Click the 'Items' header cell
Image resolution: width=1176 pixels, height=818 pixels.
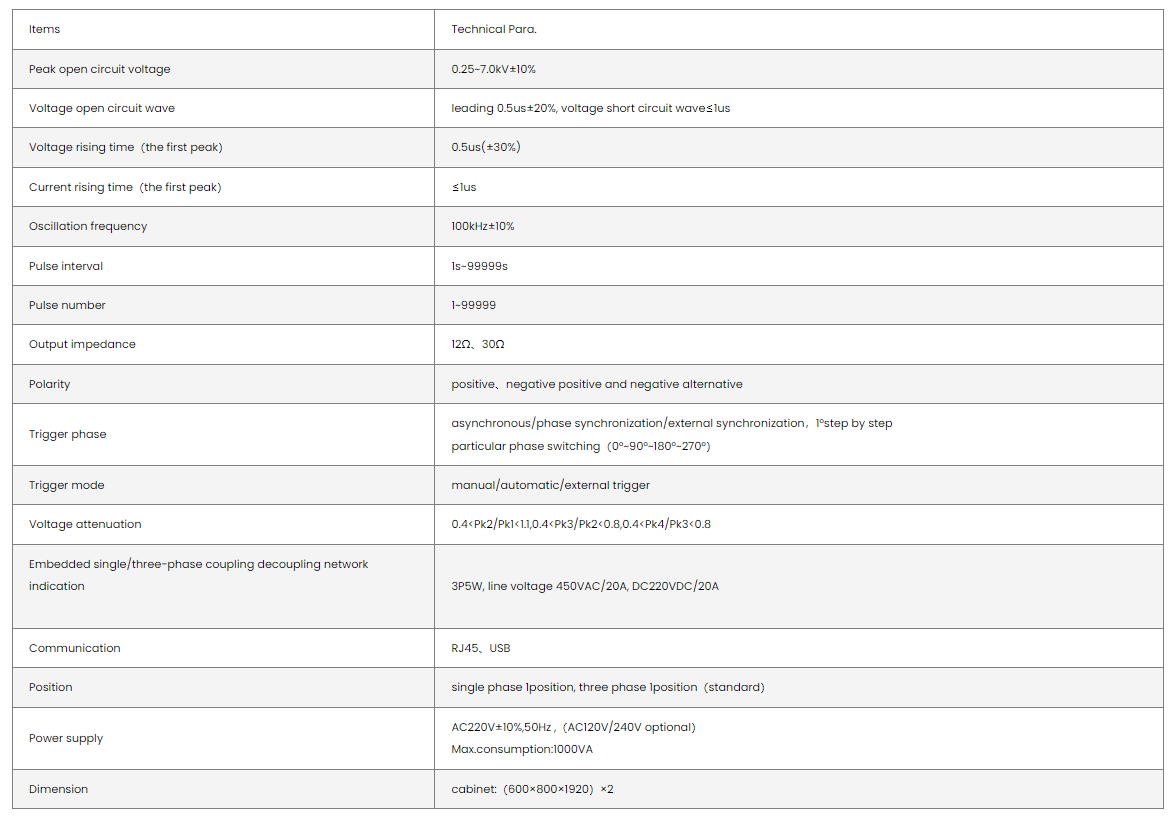[45, 29]
